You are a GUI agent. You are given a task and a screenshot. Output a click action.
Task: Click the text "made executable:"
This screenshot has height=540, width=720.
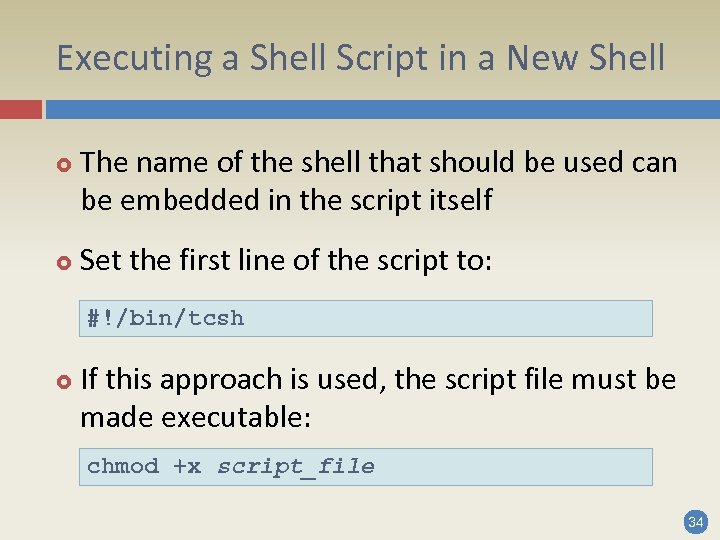[195, 417]
